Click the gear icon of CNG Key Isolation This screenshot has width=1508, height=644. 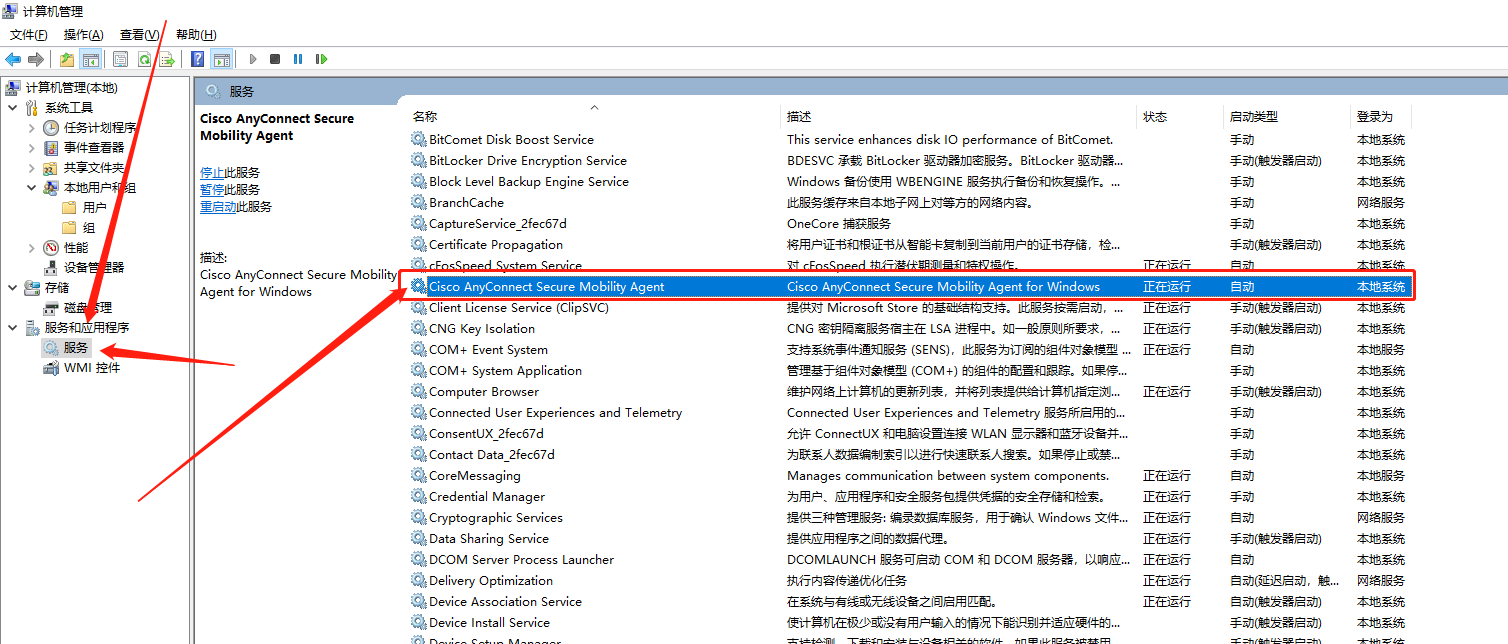click(x=418, y=328)
